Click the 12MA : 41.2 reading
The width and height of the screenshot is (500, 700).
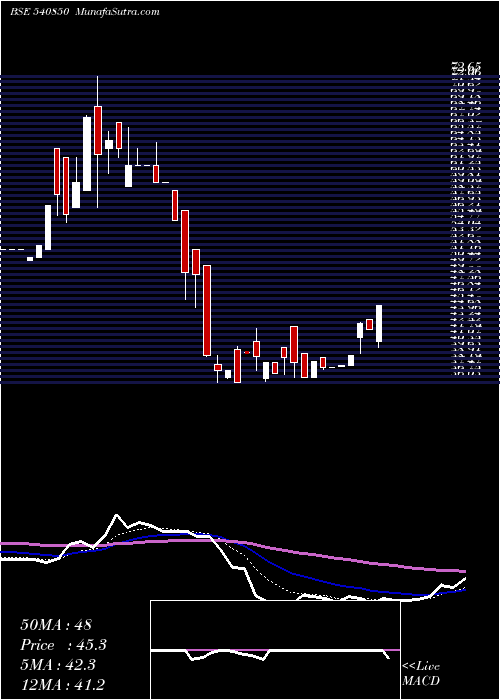(x=64, y=685)
